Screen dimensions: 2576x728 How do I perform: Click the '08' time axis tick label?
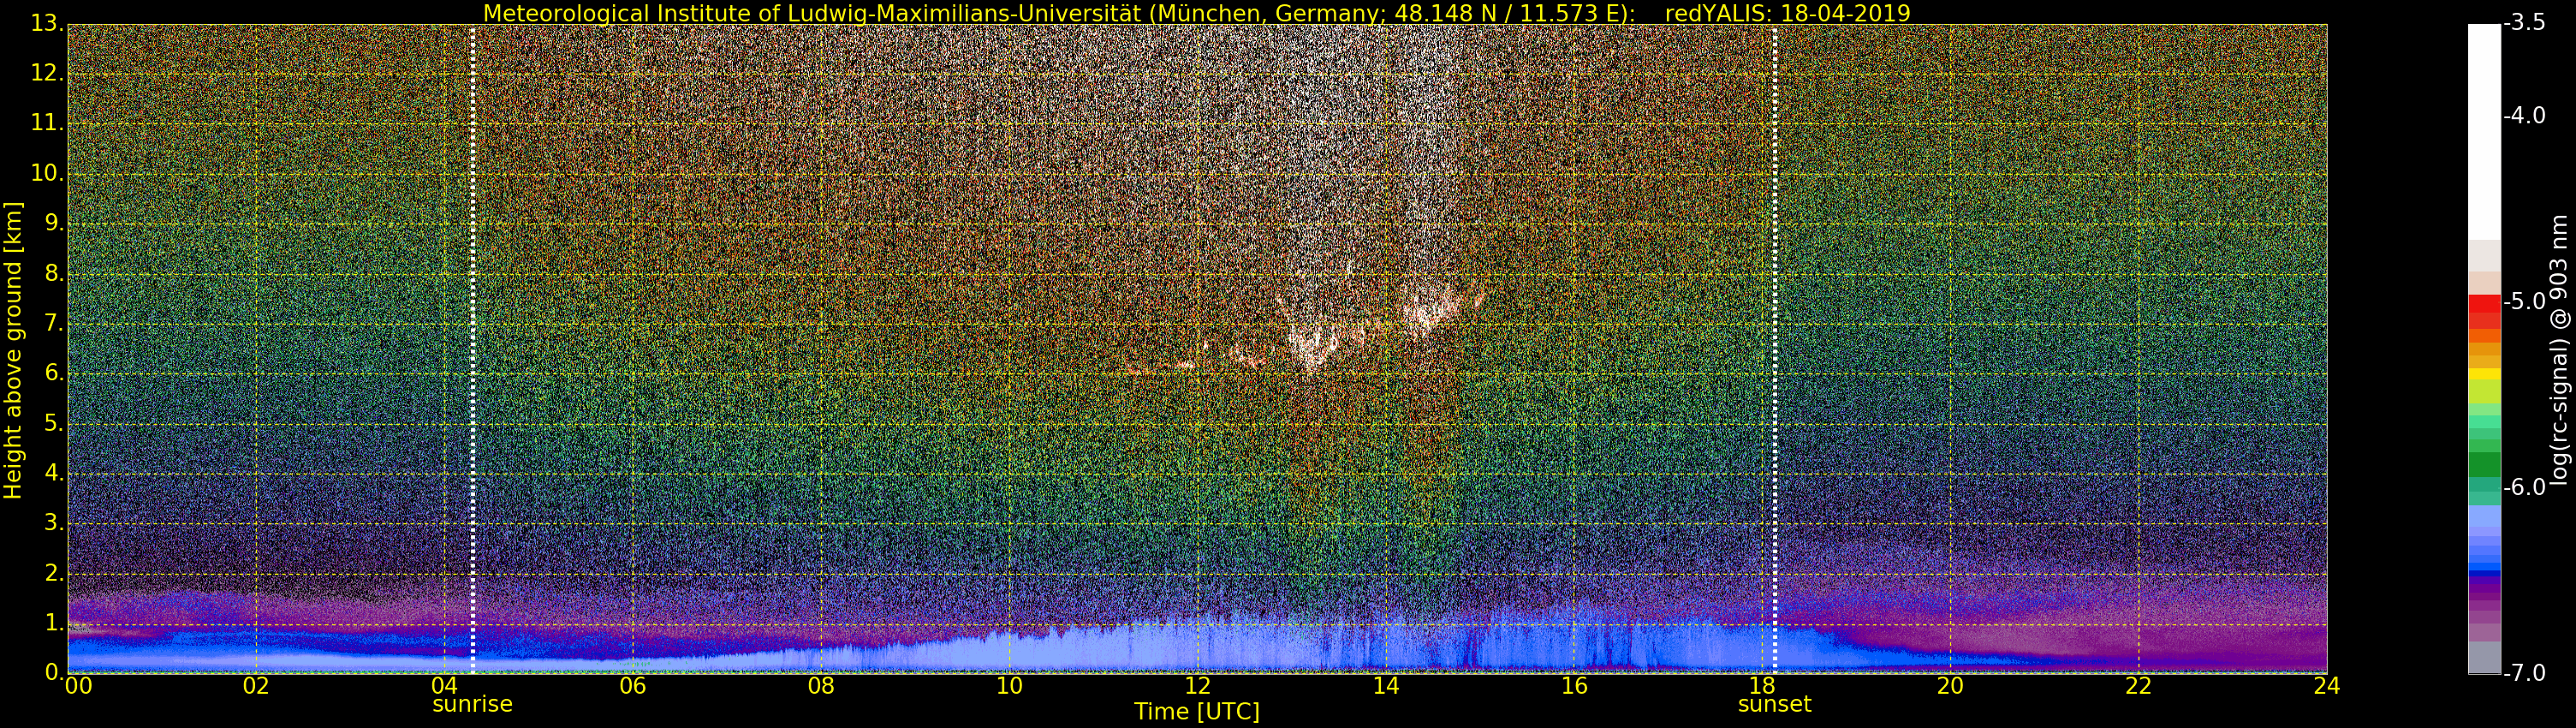coord(821,686)
